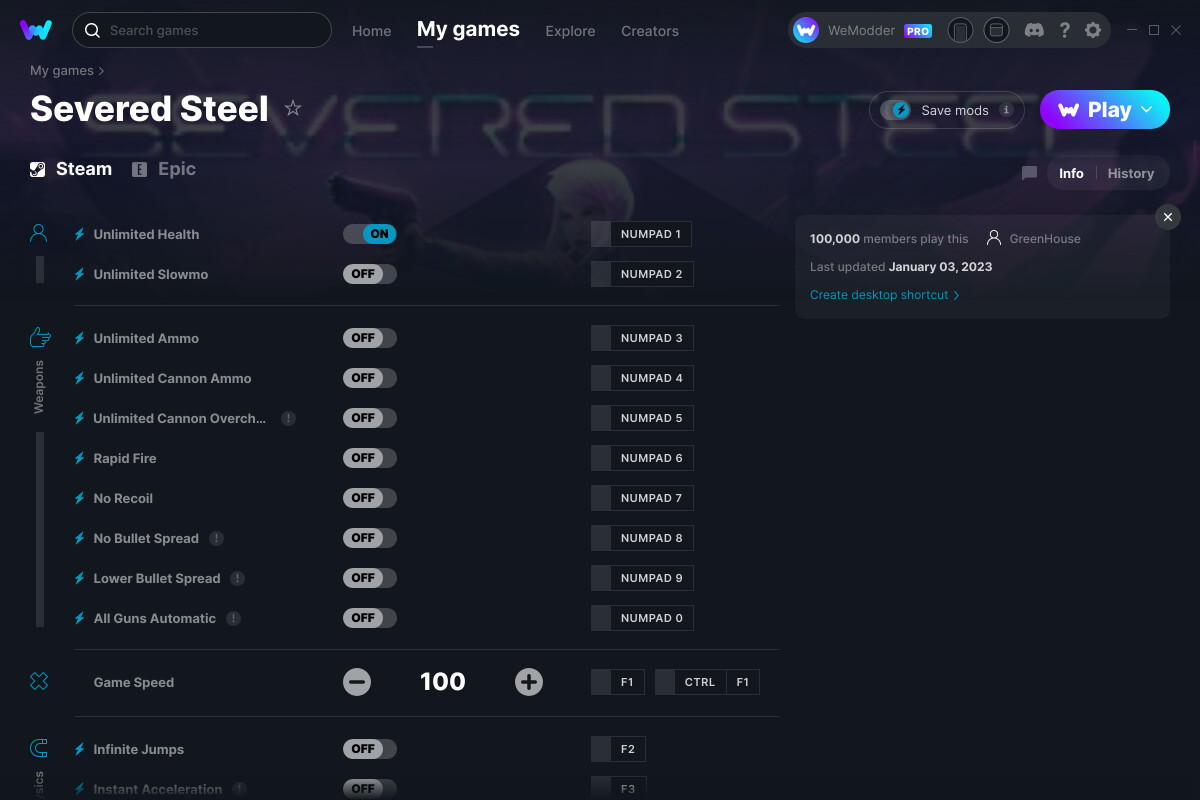Turn off the Unlimited Health toggle
Screen dimensions: 1200x800
[369, 233]
